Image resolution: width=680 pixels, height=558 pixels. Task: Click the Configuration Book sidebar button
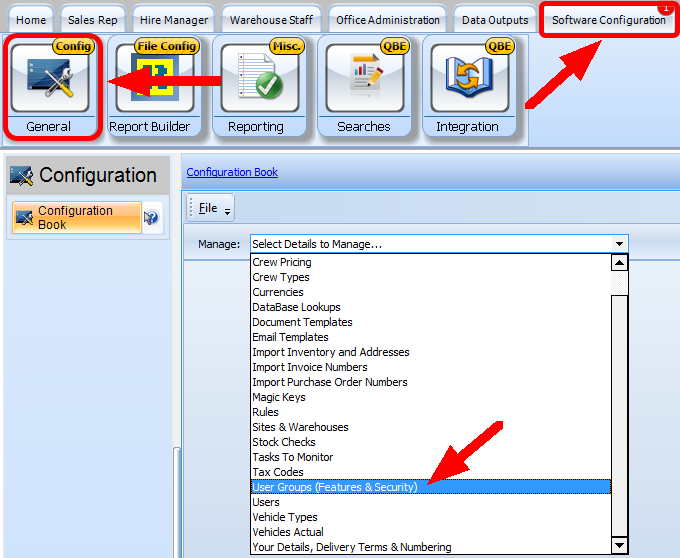click(x=76, y=218)
